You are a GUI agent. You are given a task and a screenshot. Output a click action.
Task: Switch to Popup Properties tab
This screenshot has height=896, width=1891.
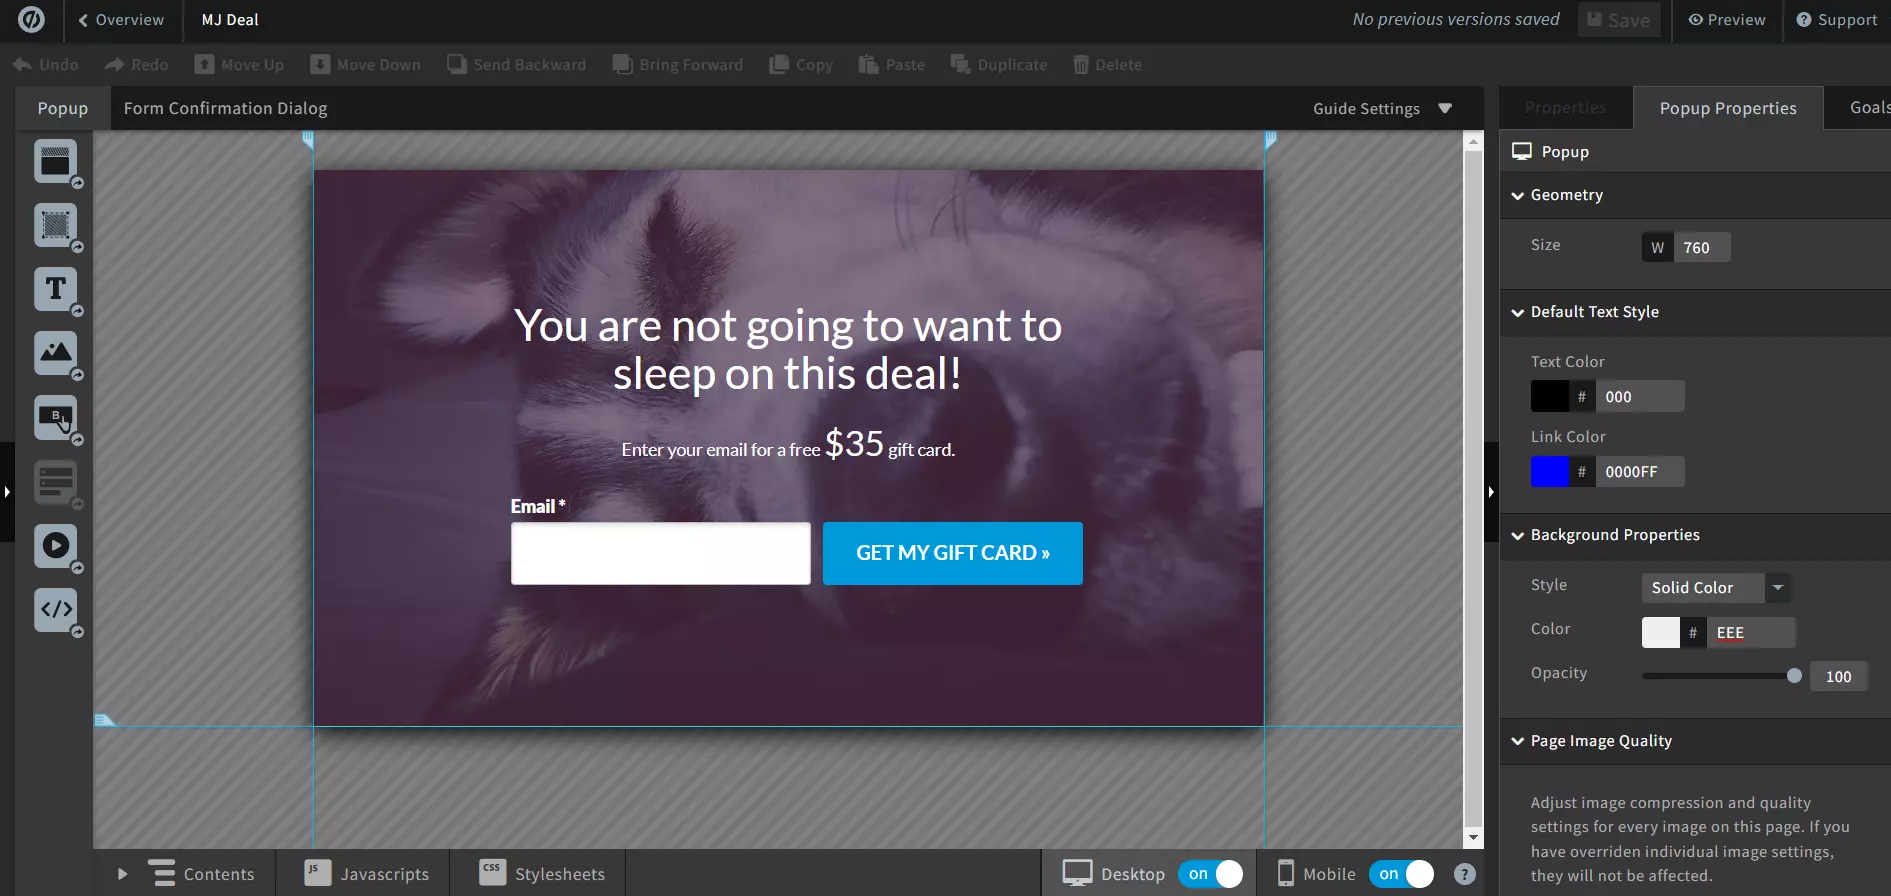tap(1728, 108)
